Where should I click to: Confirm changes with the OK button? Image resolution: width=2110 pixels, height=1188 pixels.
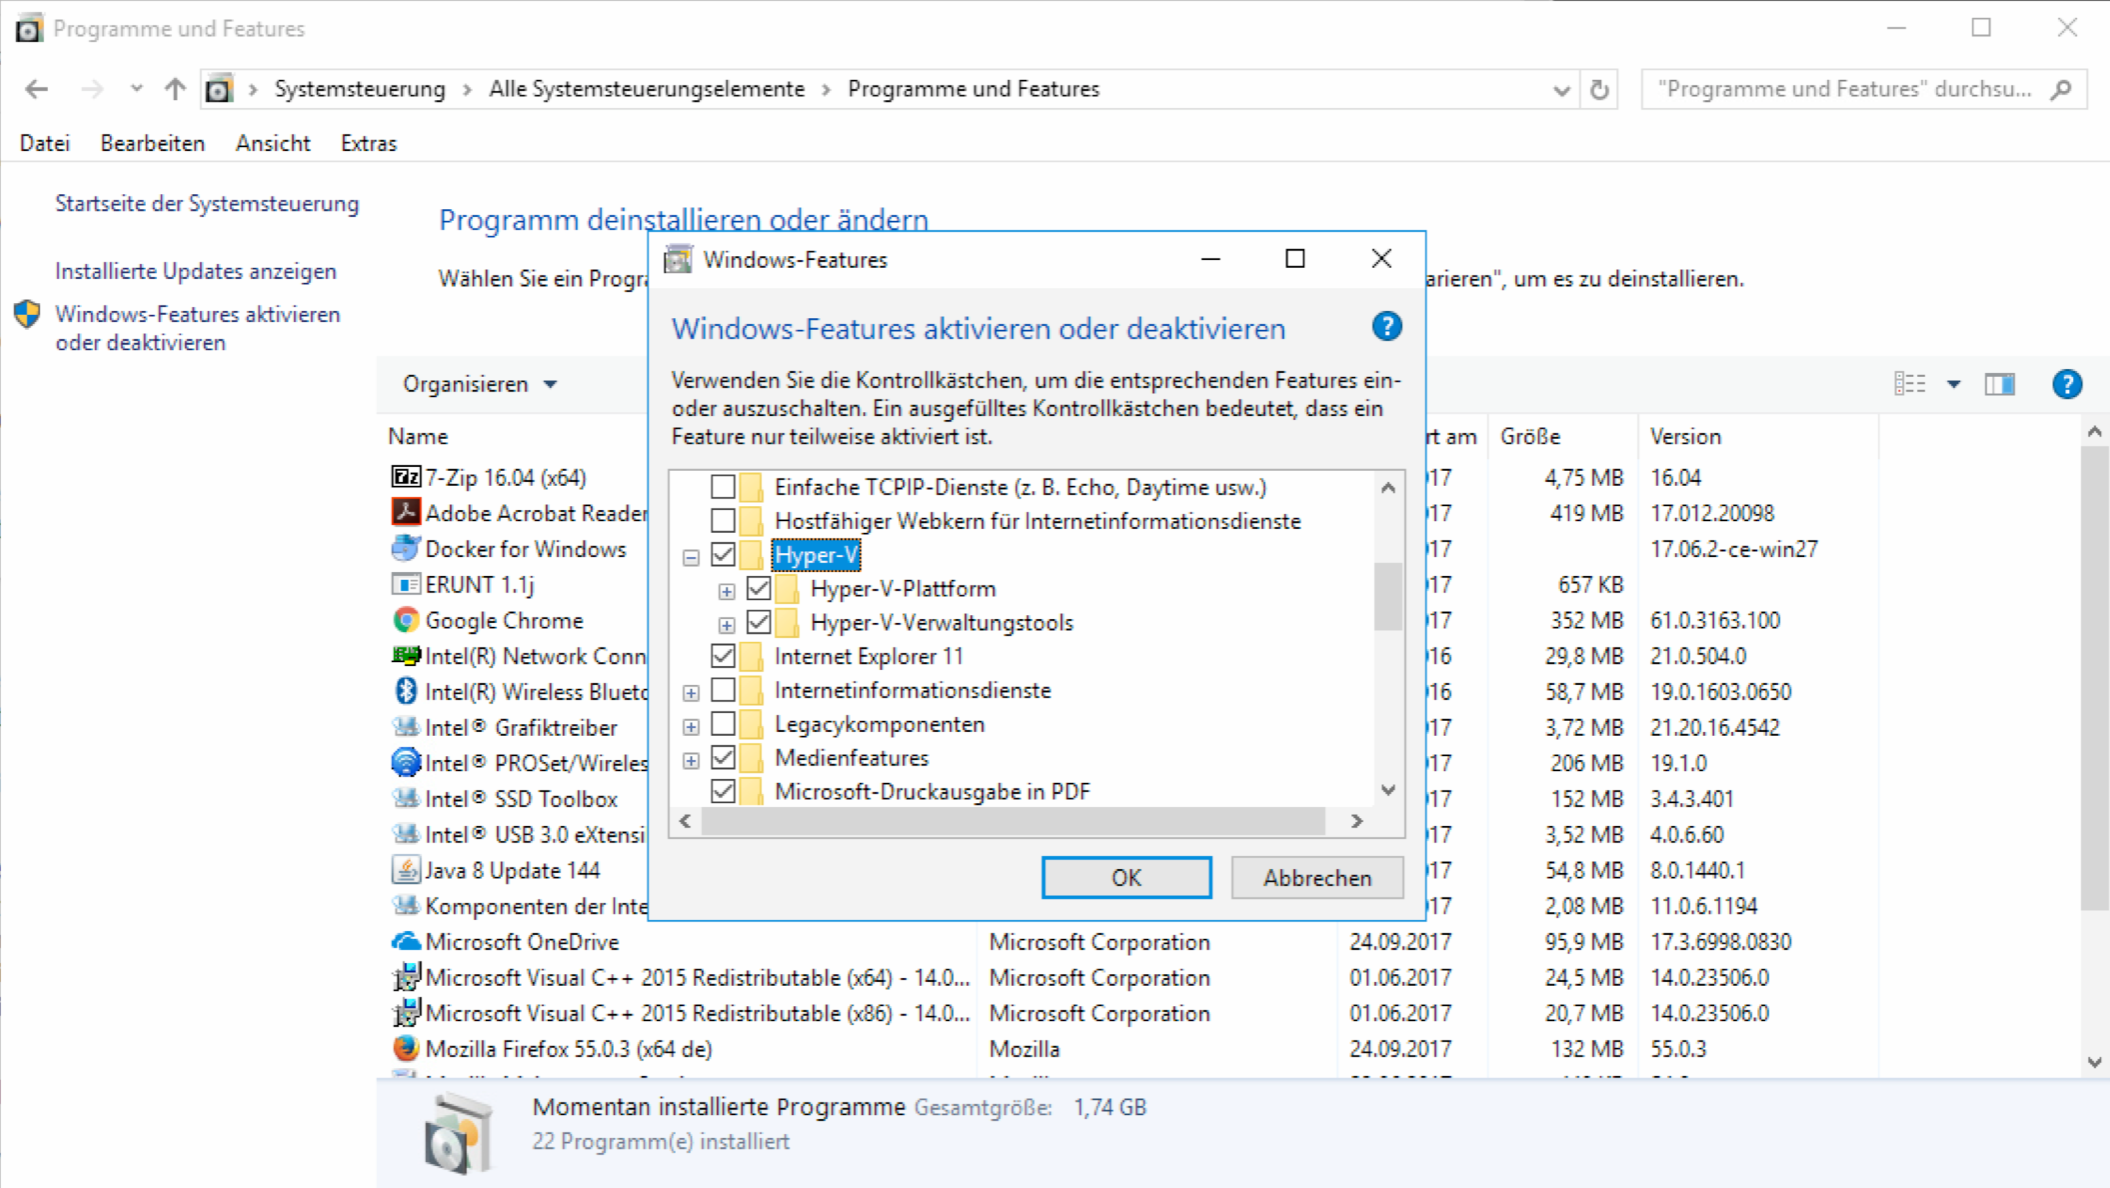click(1126, 877)
